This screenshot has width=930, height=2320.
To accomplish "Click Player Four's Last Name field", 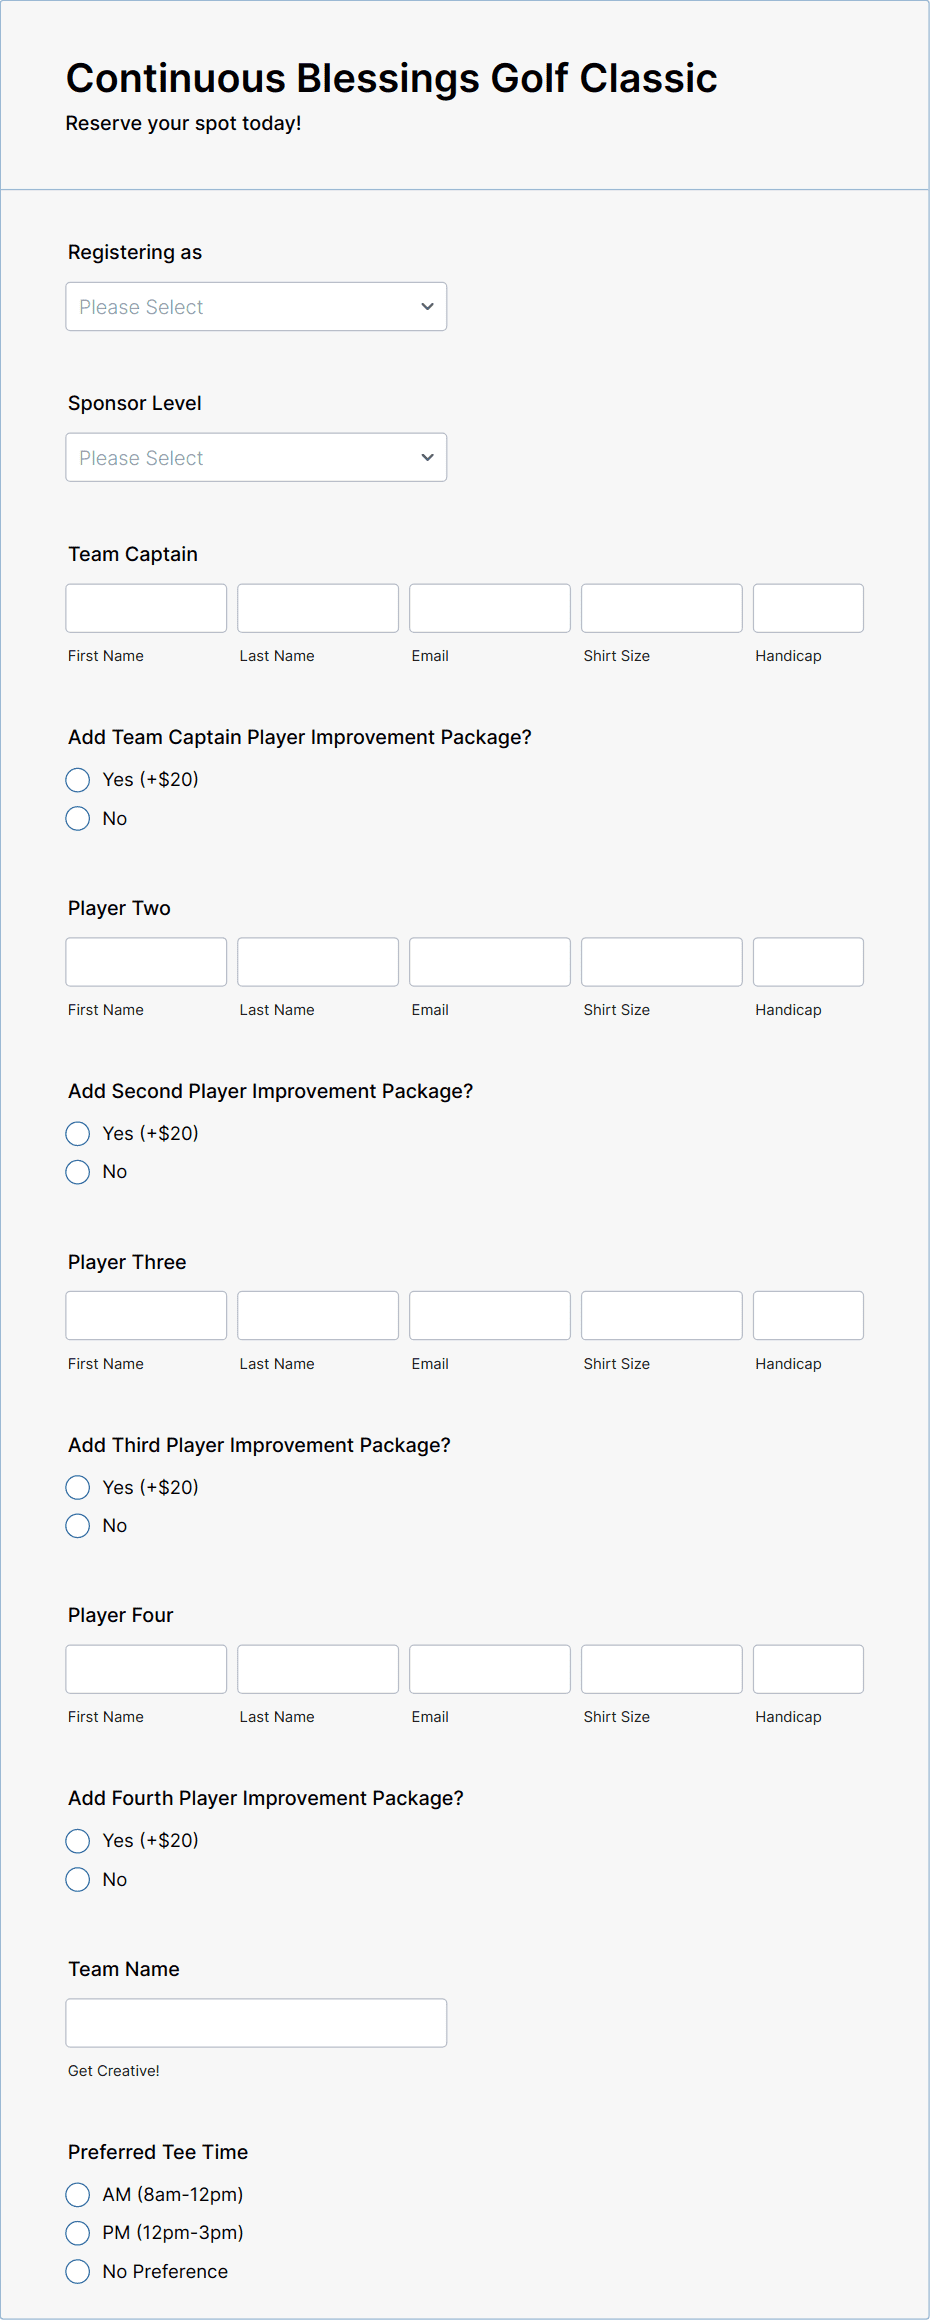I will [x=317, y=1668].
